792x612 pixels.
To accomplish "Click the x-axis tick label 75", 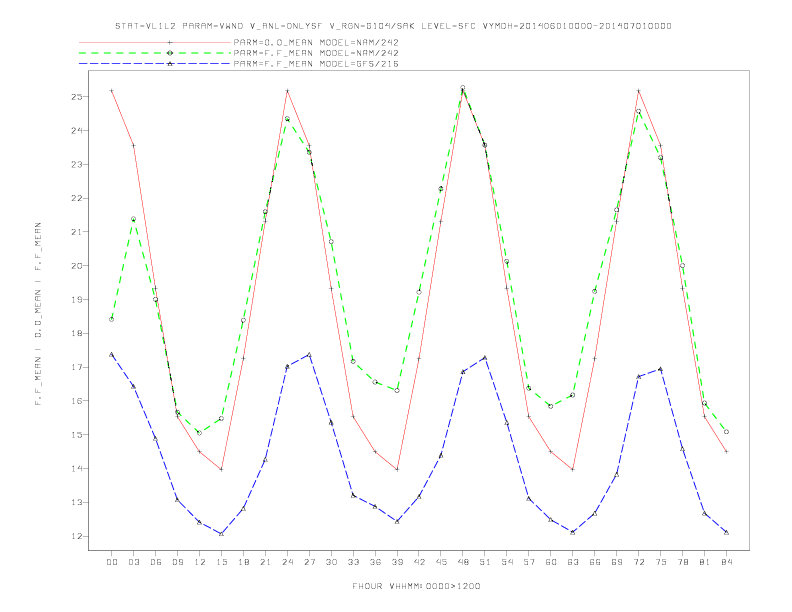I will pos(661,562).
